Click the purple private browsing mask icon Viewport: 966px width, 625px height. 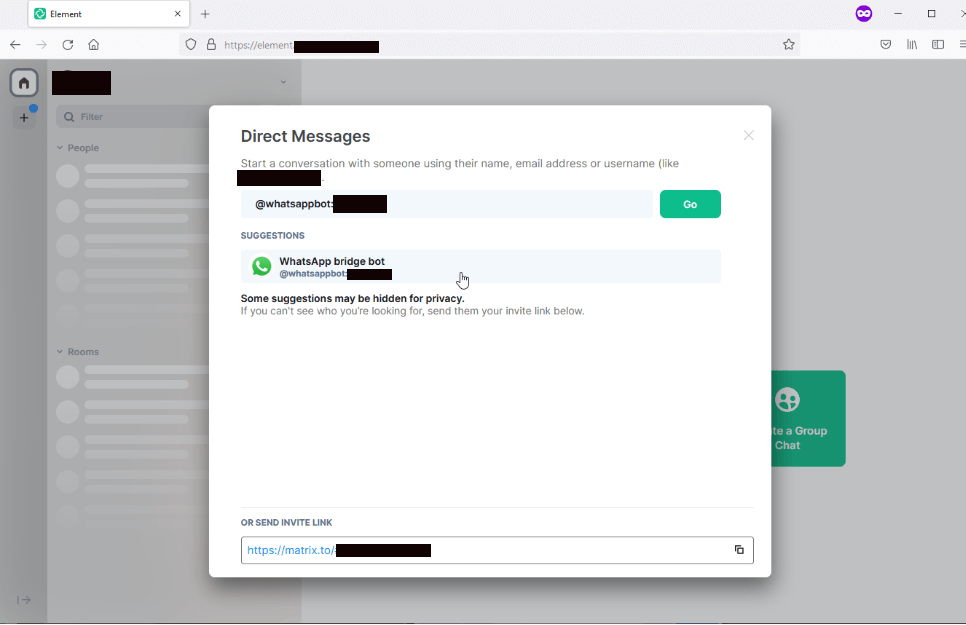[x=864, y=14]
